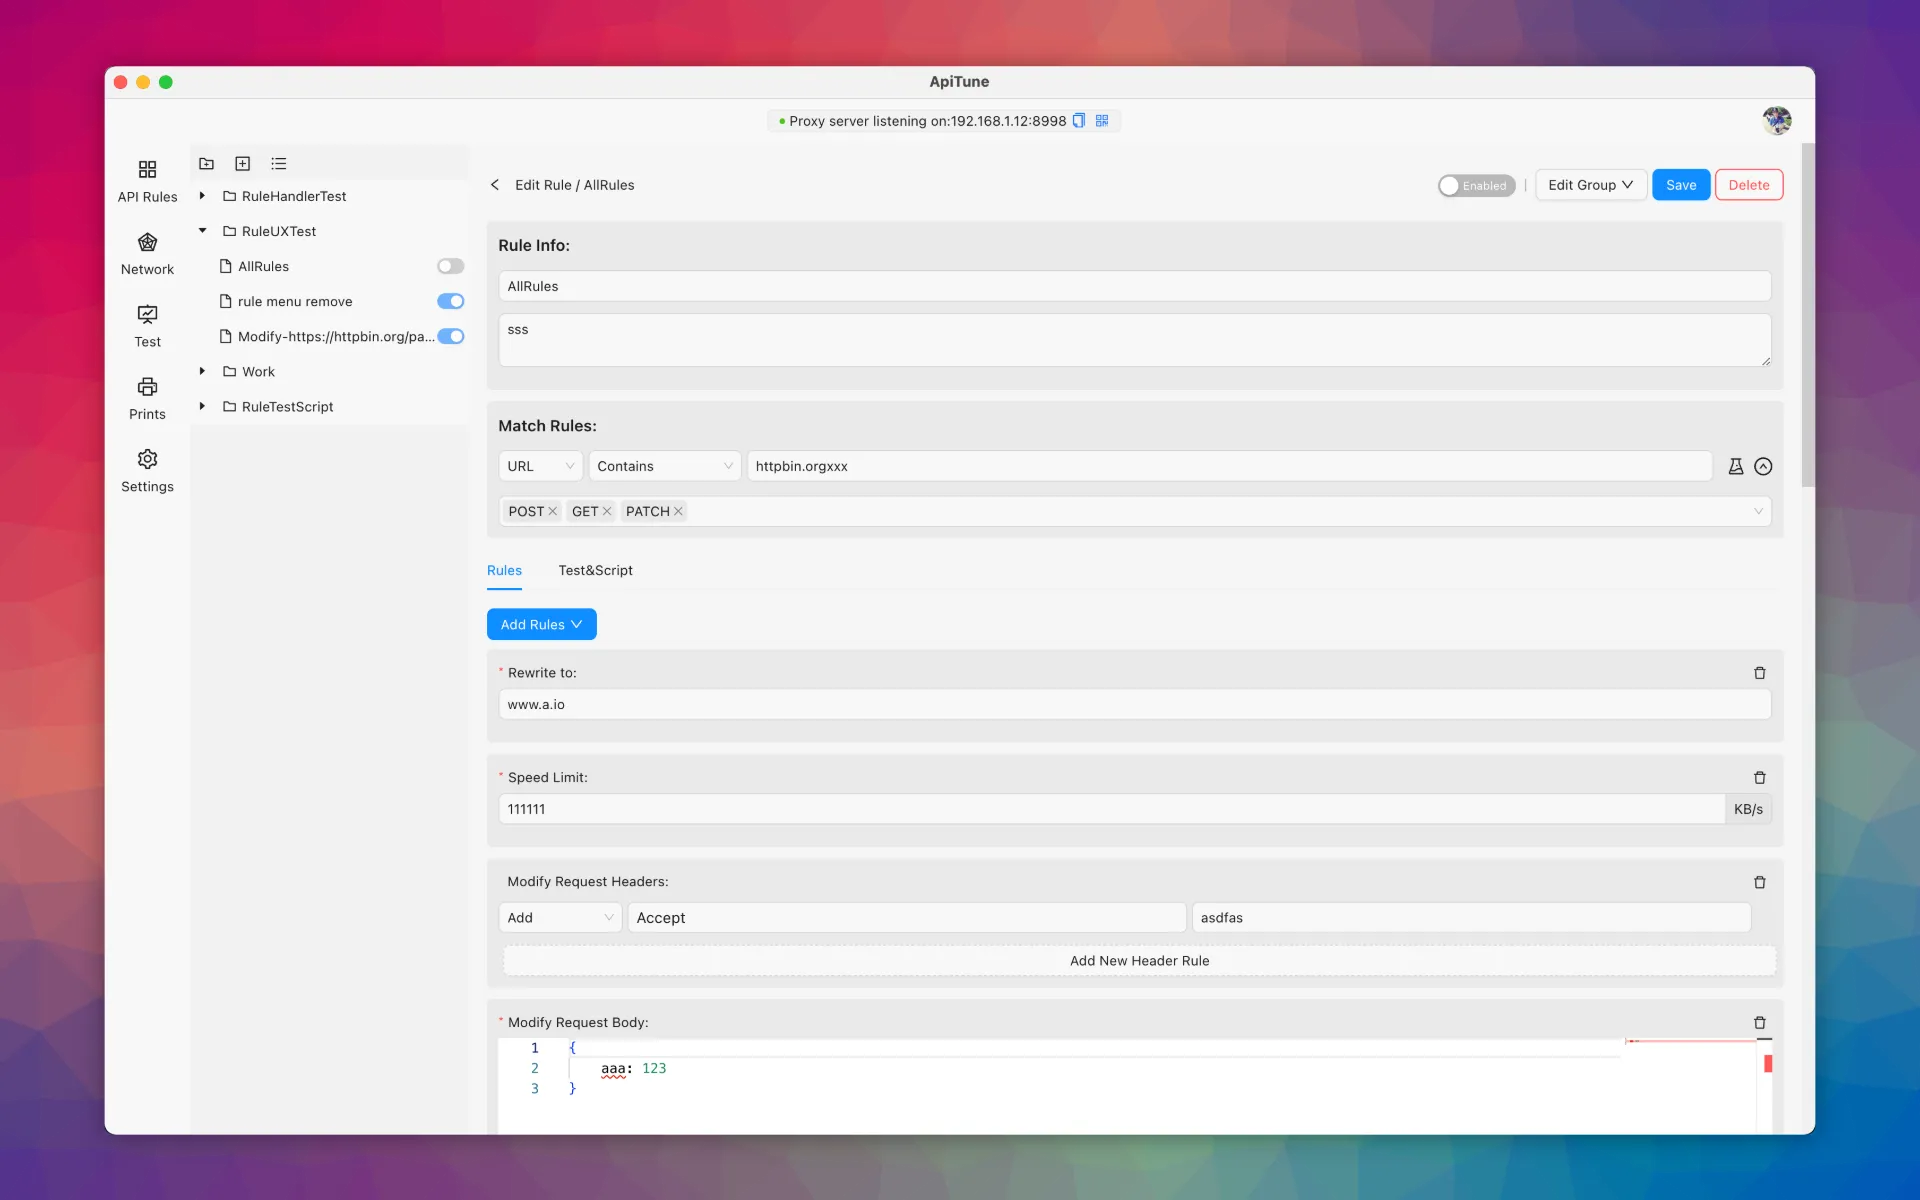Disable the rule menu remove toggle
The image size is (1920, 1200).
coord(450,301)
